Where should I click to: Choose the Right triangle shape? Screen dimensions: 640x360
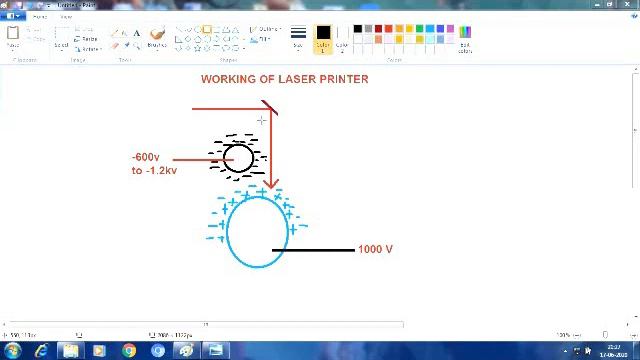click(178, 39)
